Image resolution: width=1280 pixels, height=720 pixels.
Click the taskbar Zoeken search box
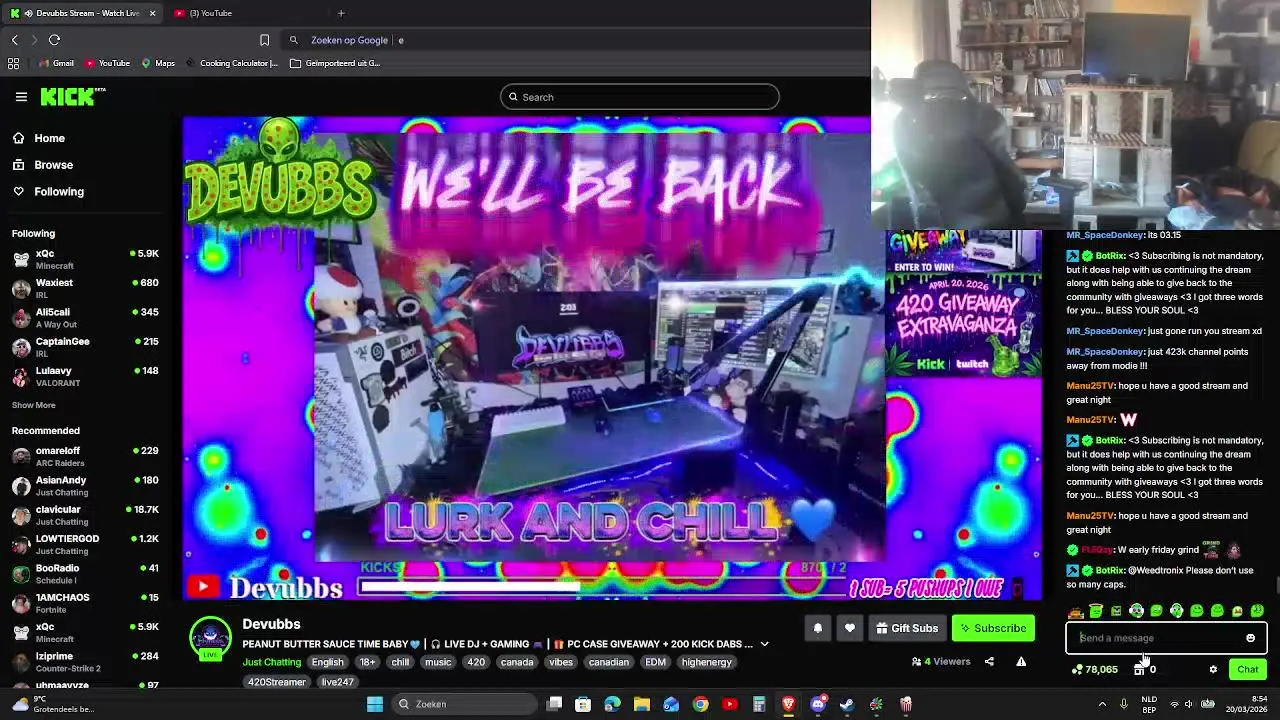pyautogui.click(x=463, y=704)
